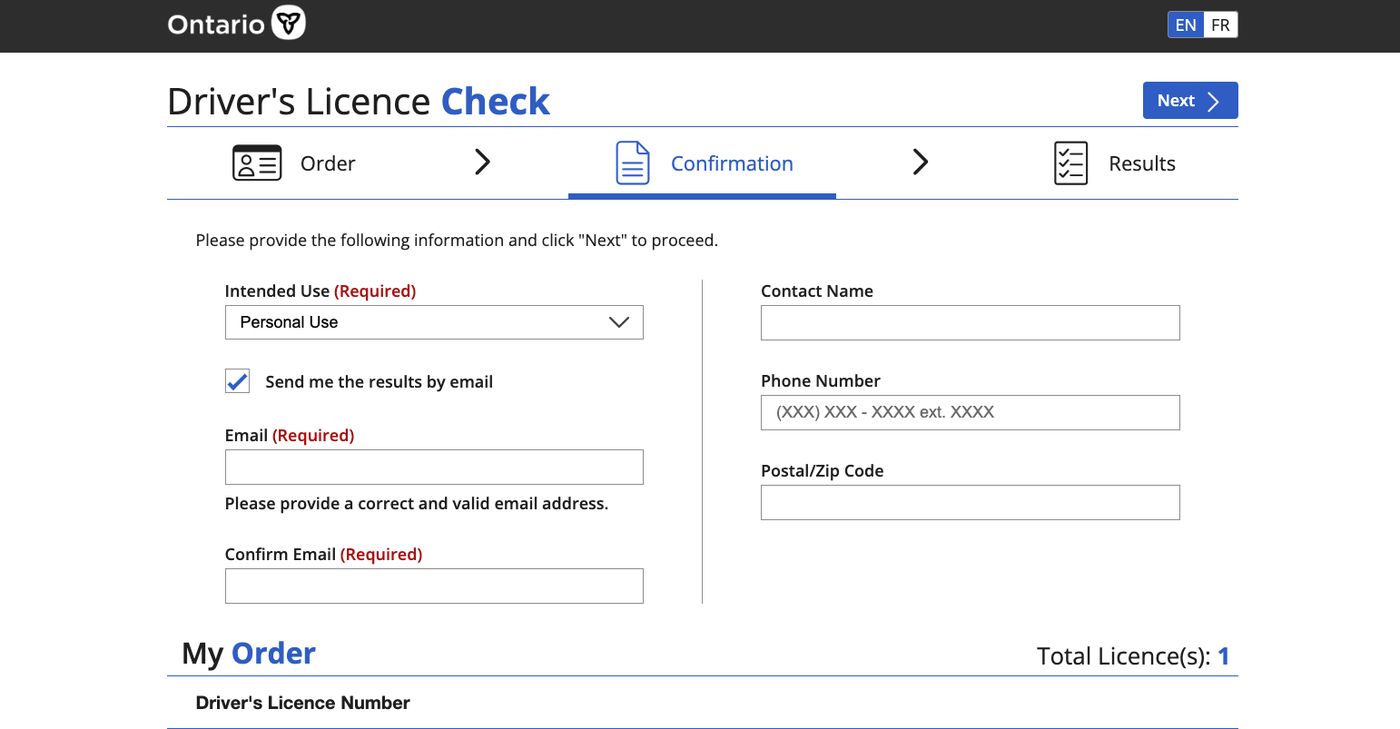Select the Confirmation step tab
This screenshot has height=729, width=1400.
(x=702, y=163)
